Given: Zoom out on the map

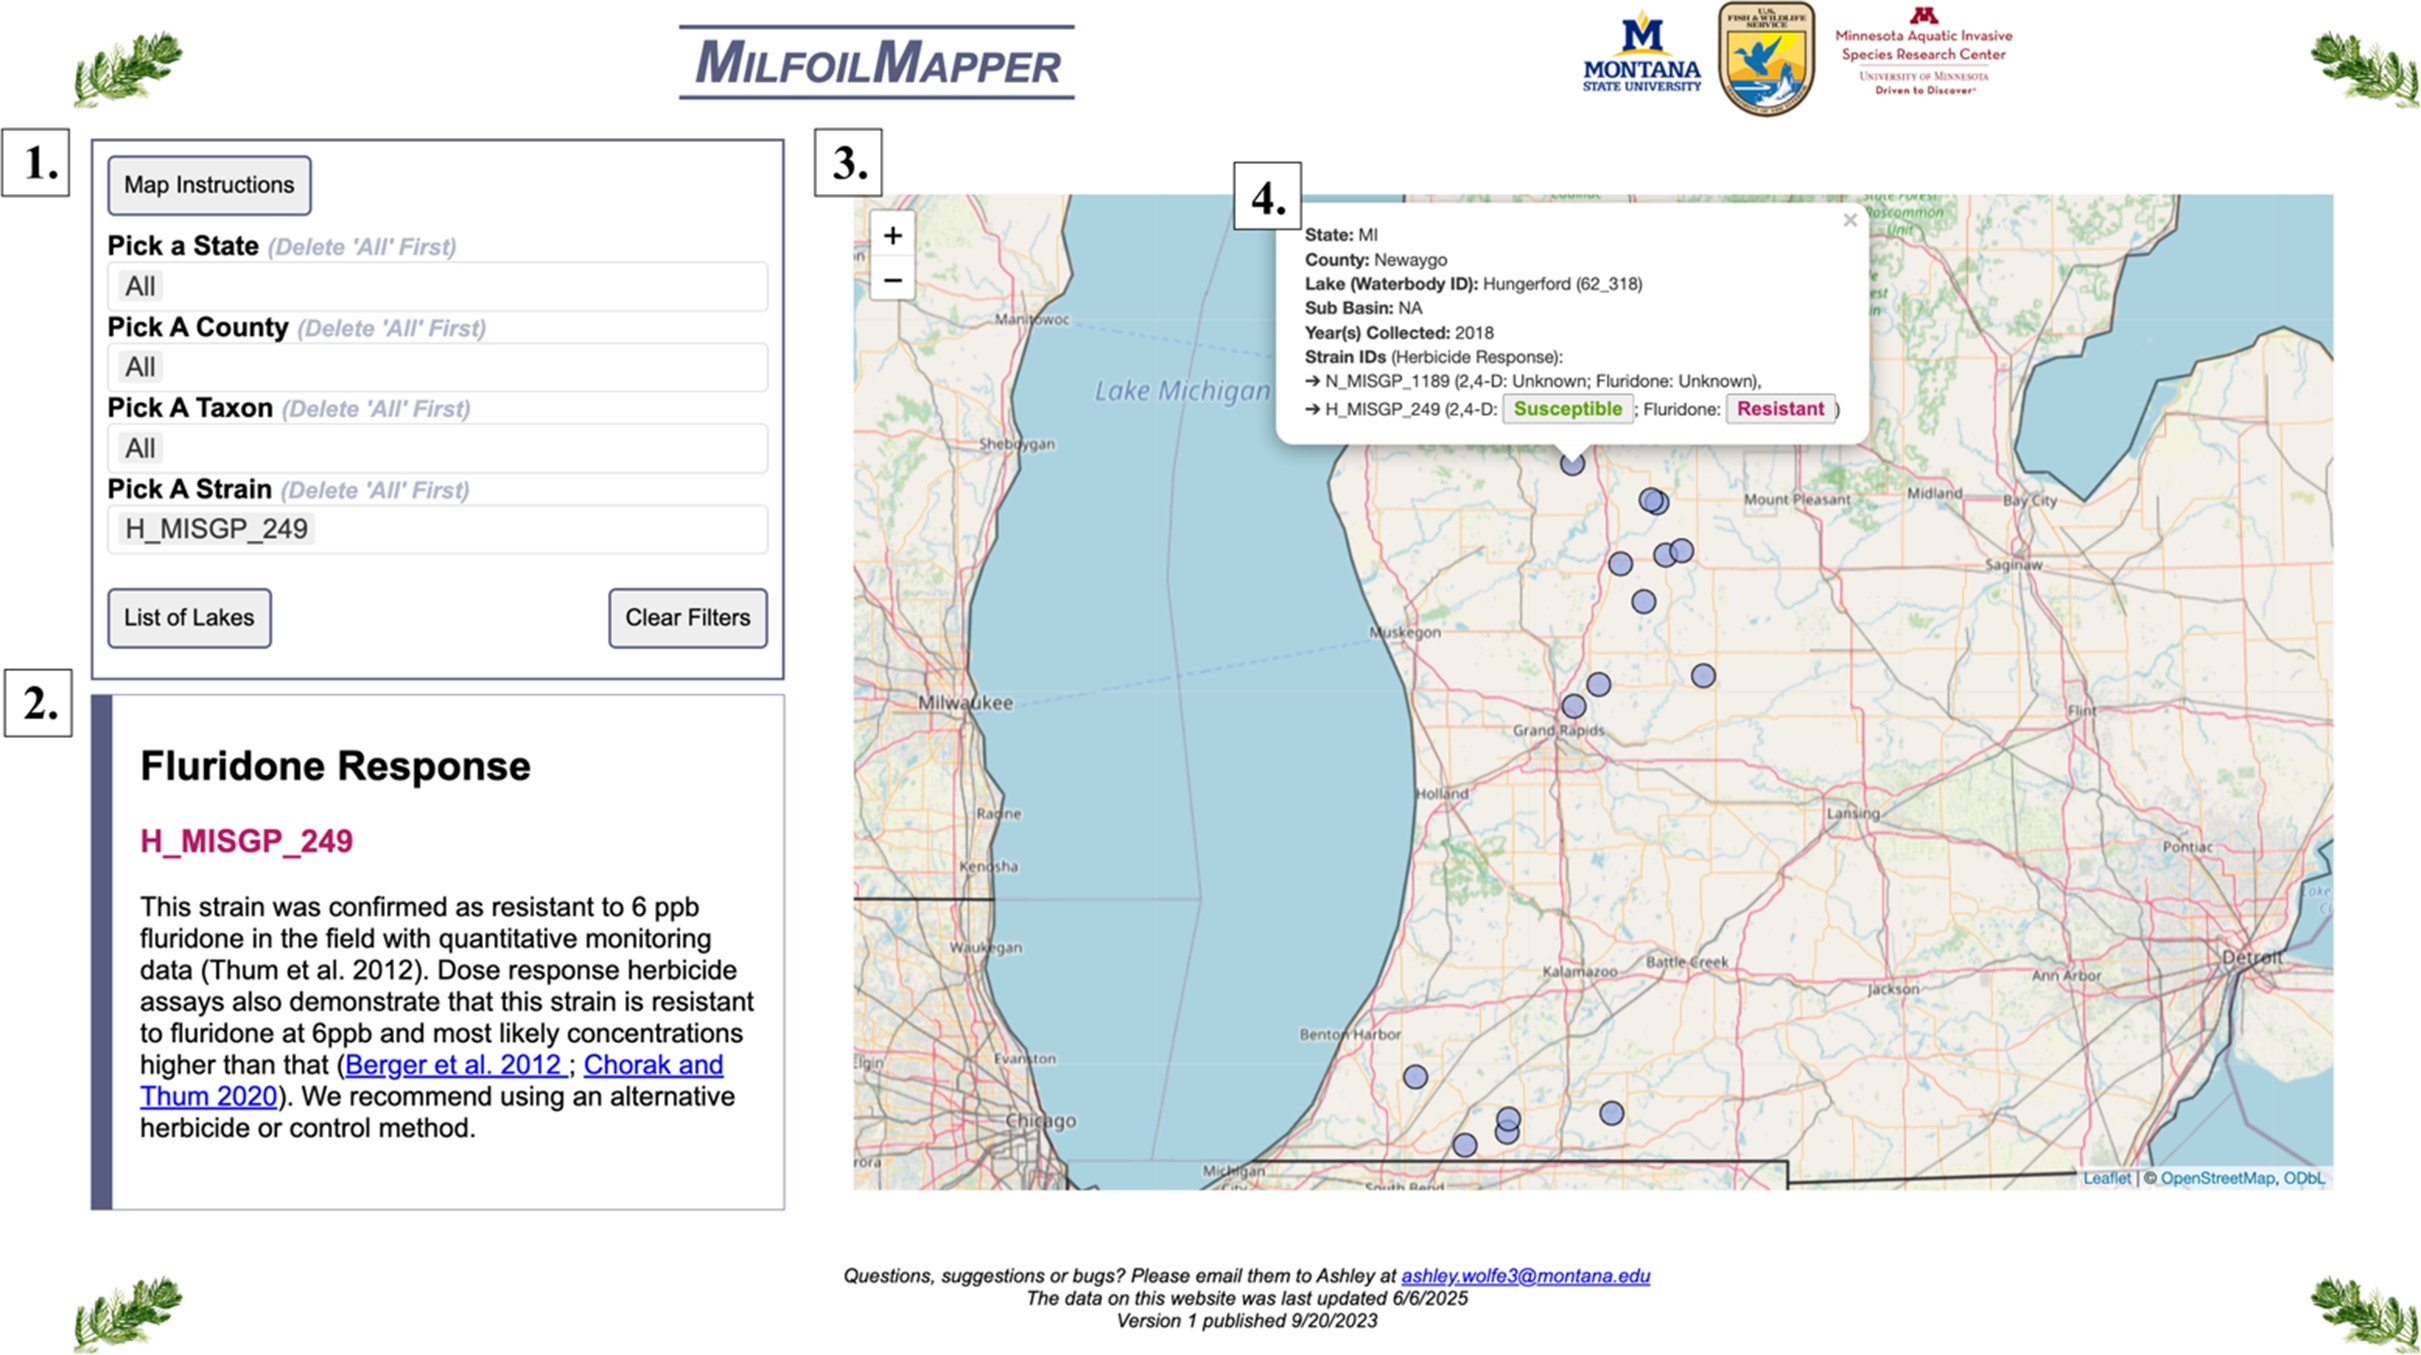Looking at the screenshot, I should 892,281.
